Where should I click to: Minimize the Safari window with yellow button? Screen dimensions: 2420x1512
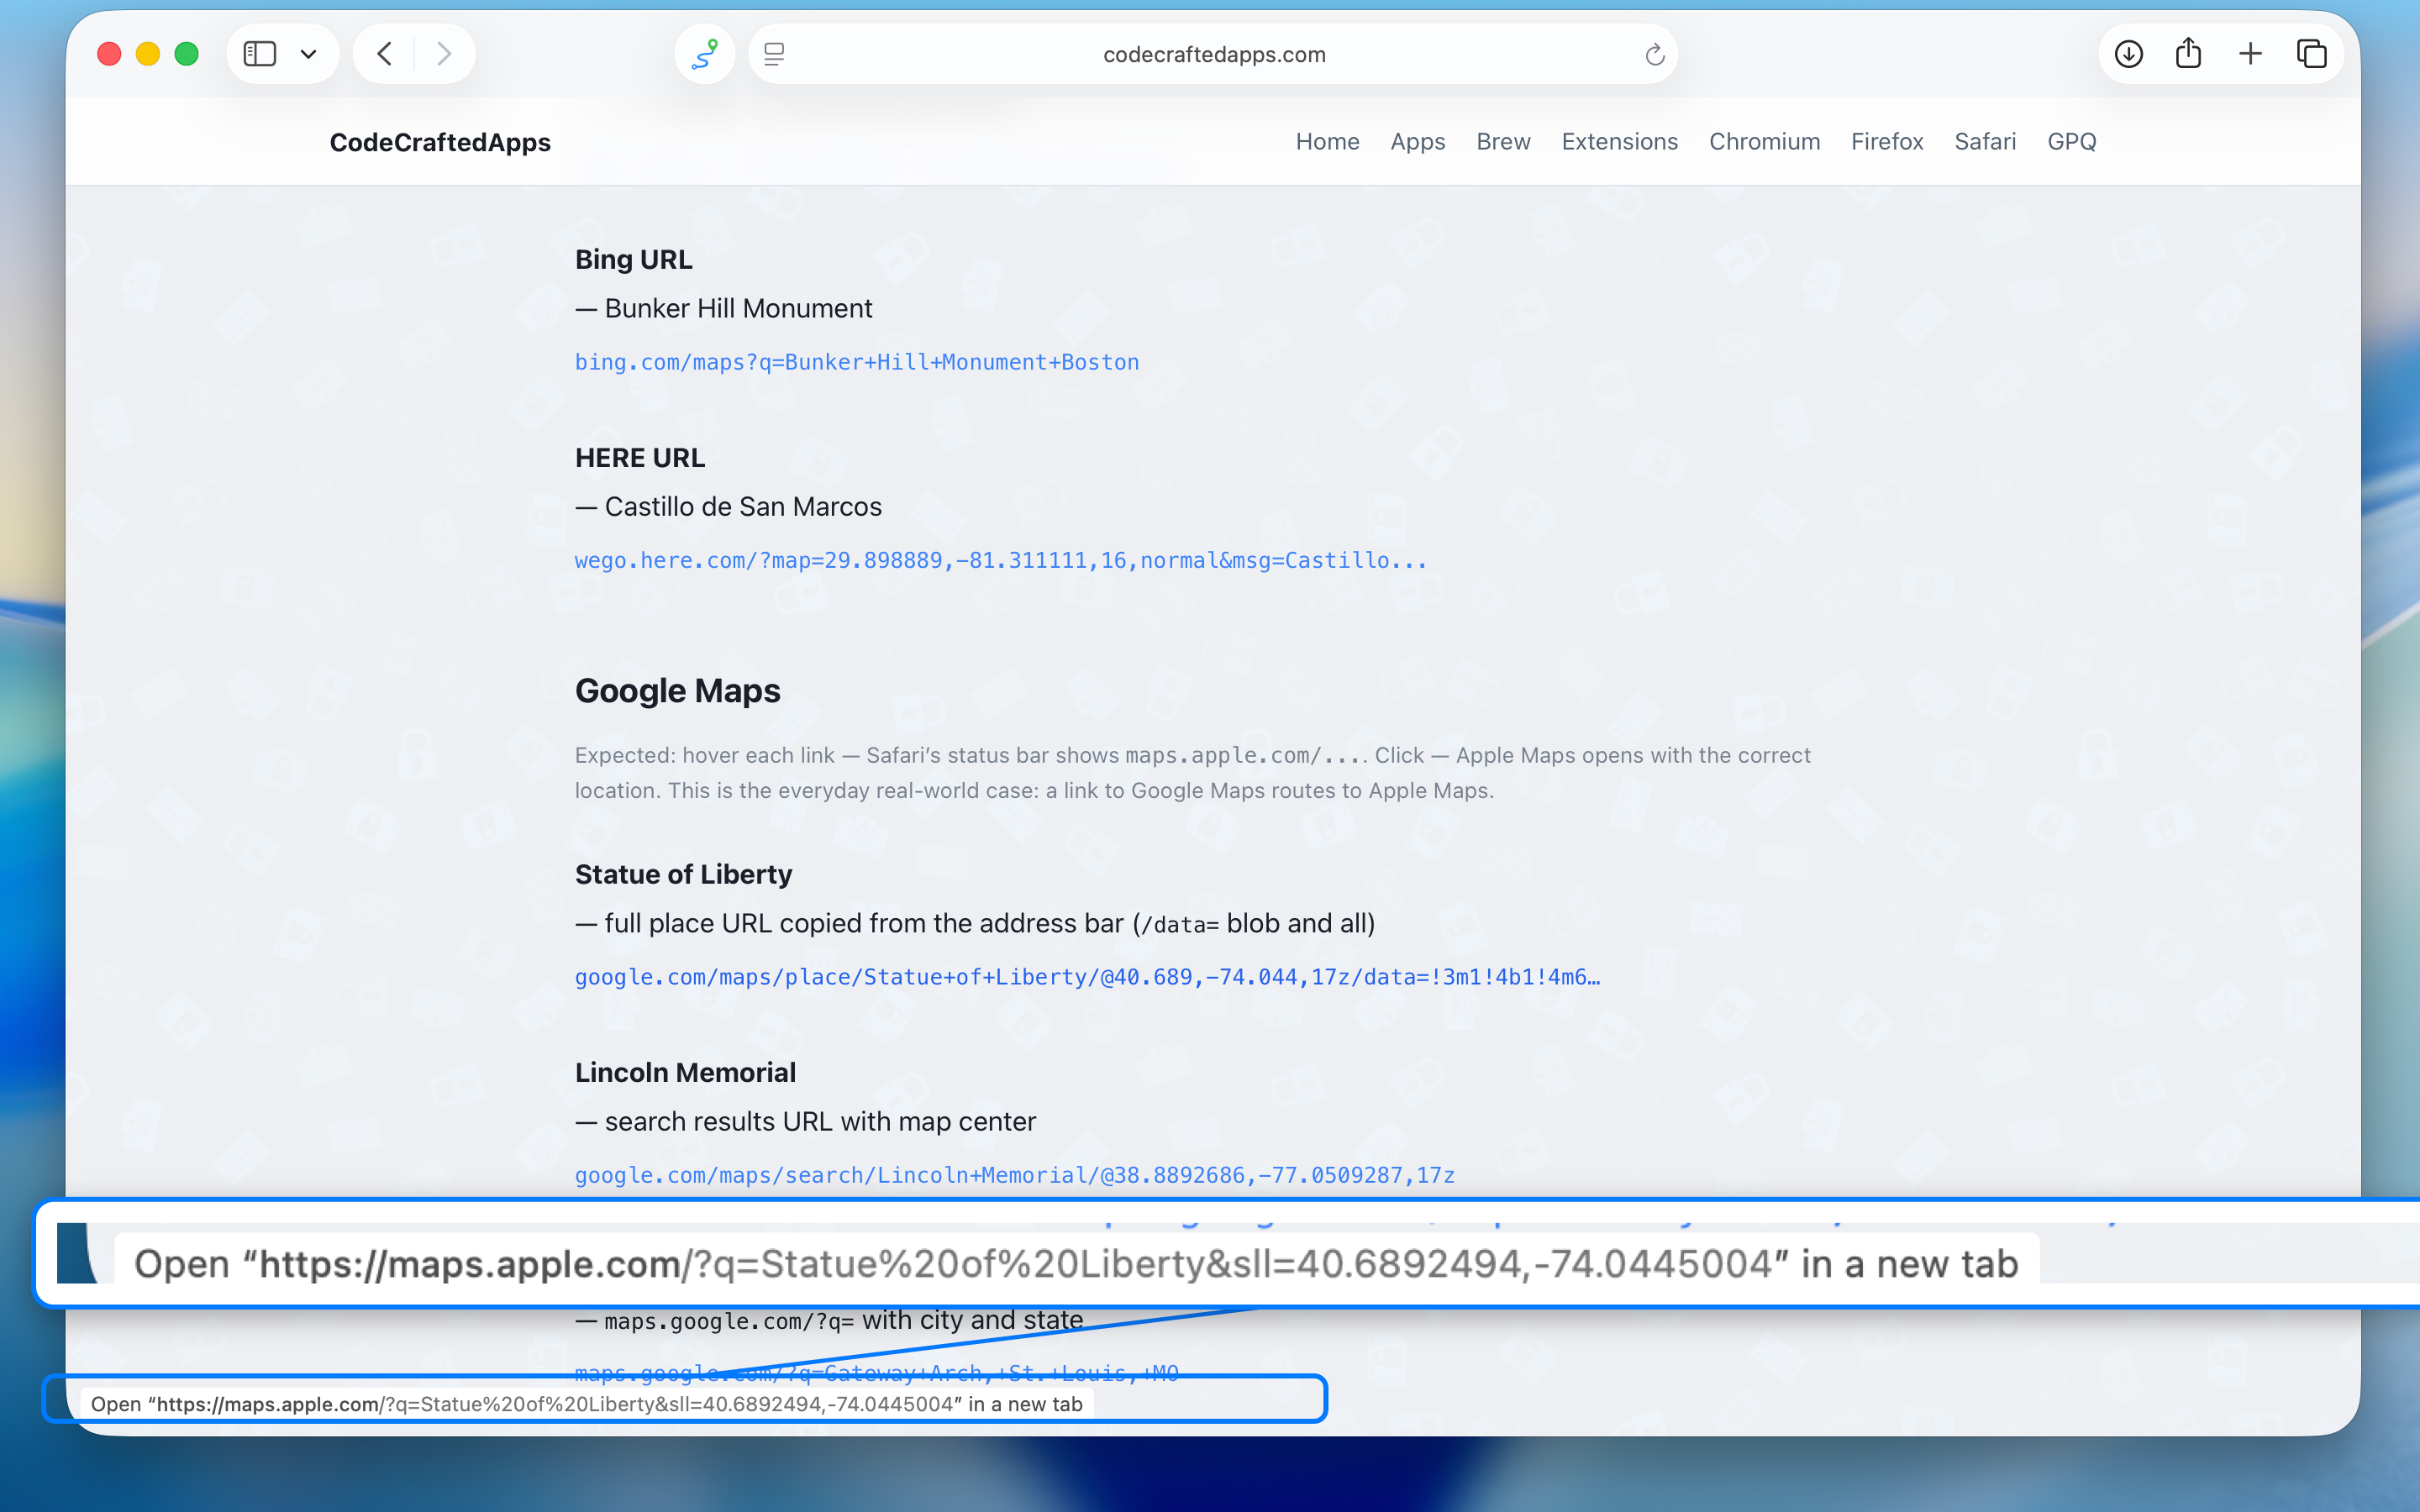148,54
